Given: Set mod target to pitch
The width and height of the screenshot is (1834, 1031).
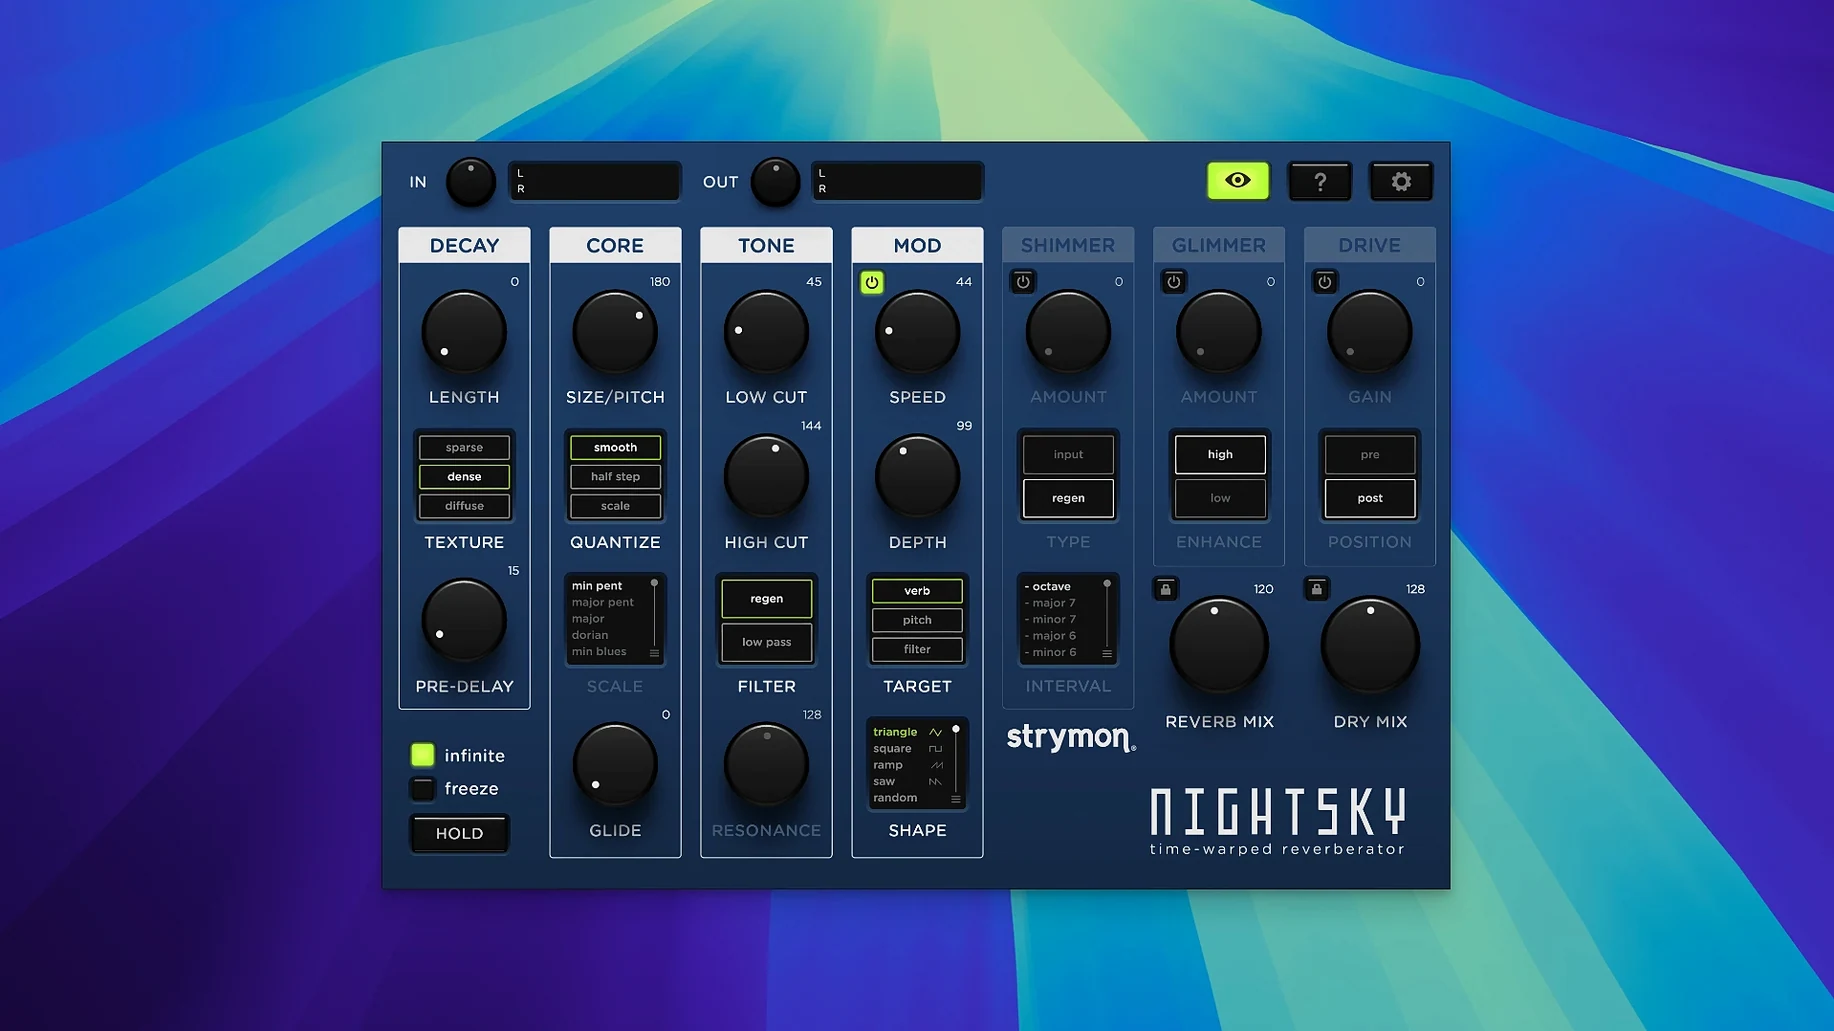Looking at the screenshot, I should point(917,620).
